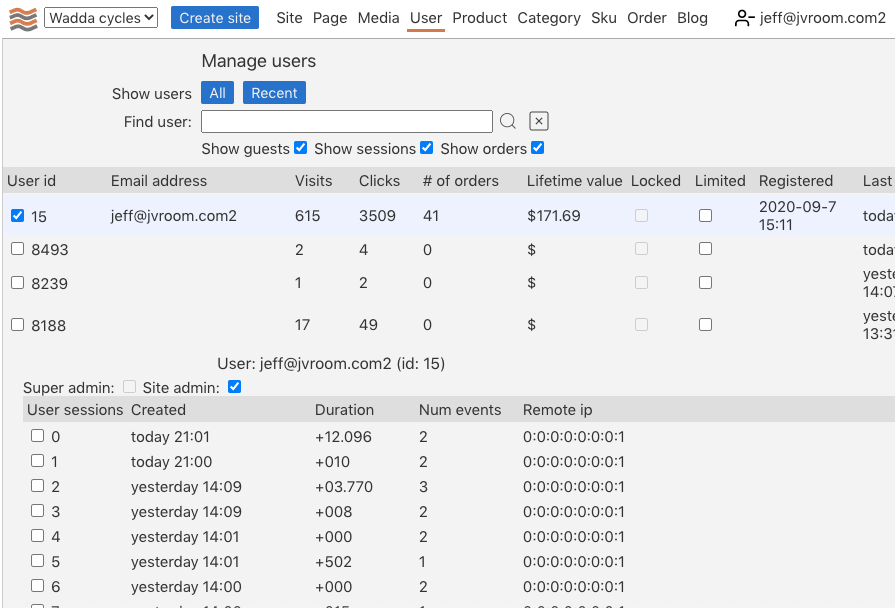Click the Duration column header in sessions

click(344, 410)
